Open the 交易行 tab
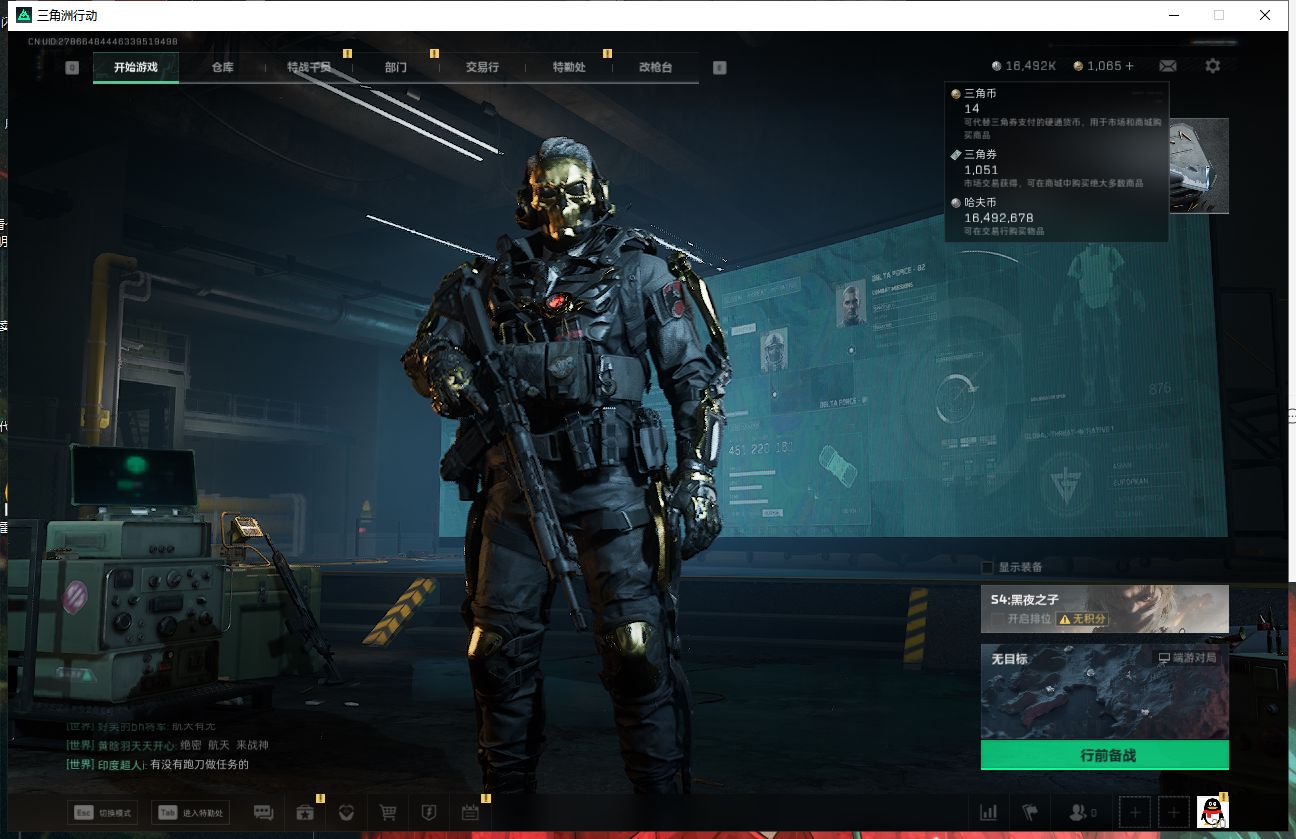 pyautogui.click(x=482, y=67)
